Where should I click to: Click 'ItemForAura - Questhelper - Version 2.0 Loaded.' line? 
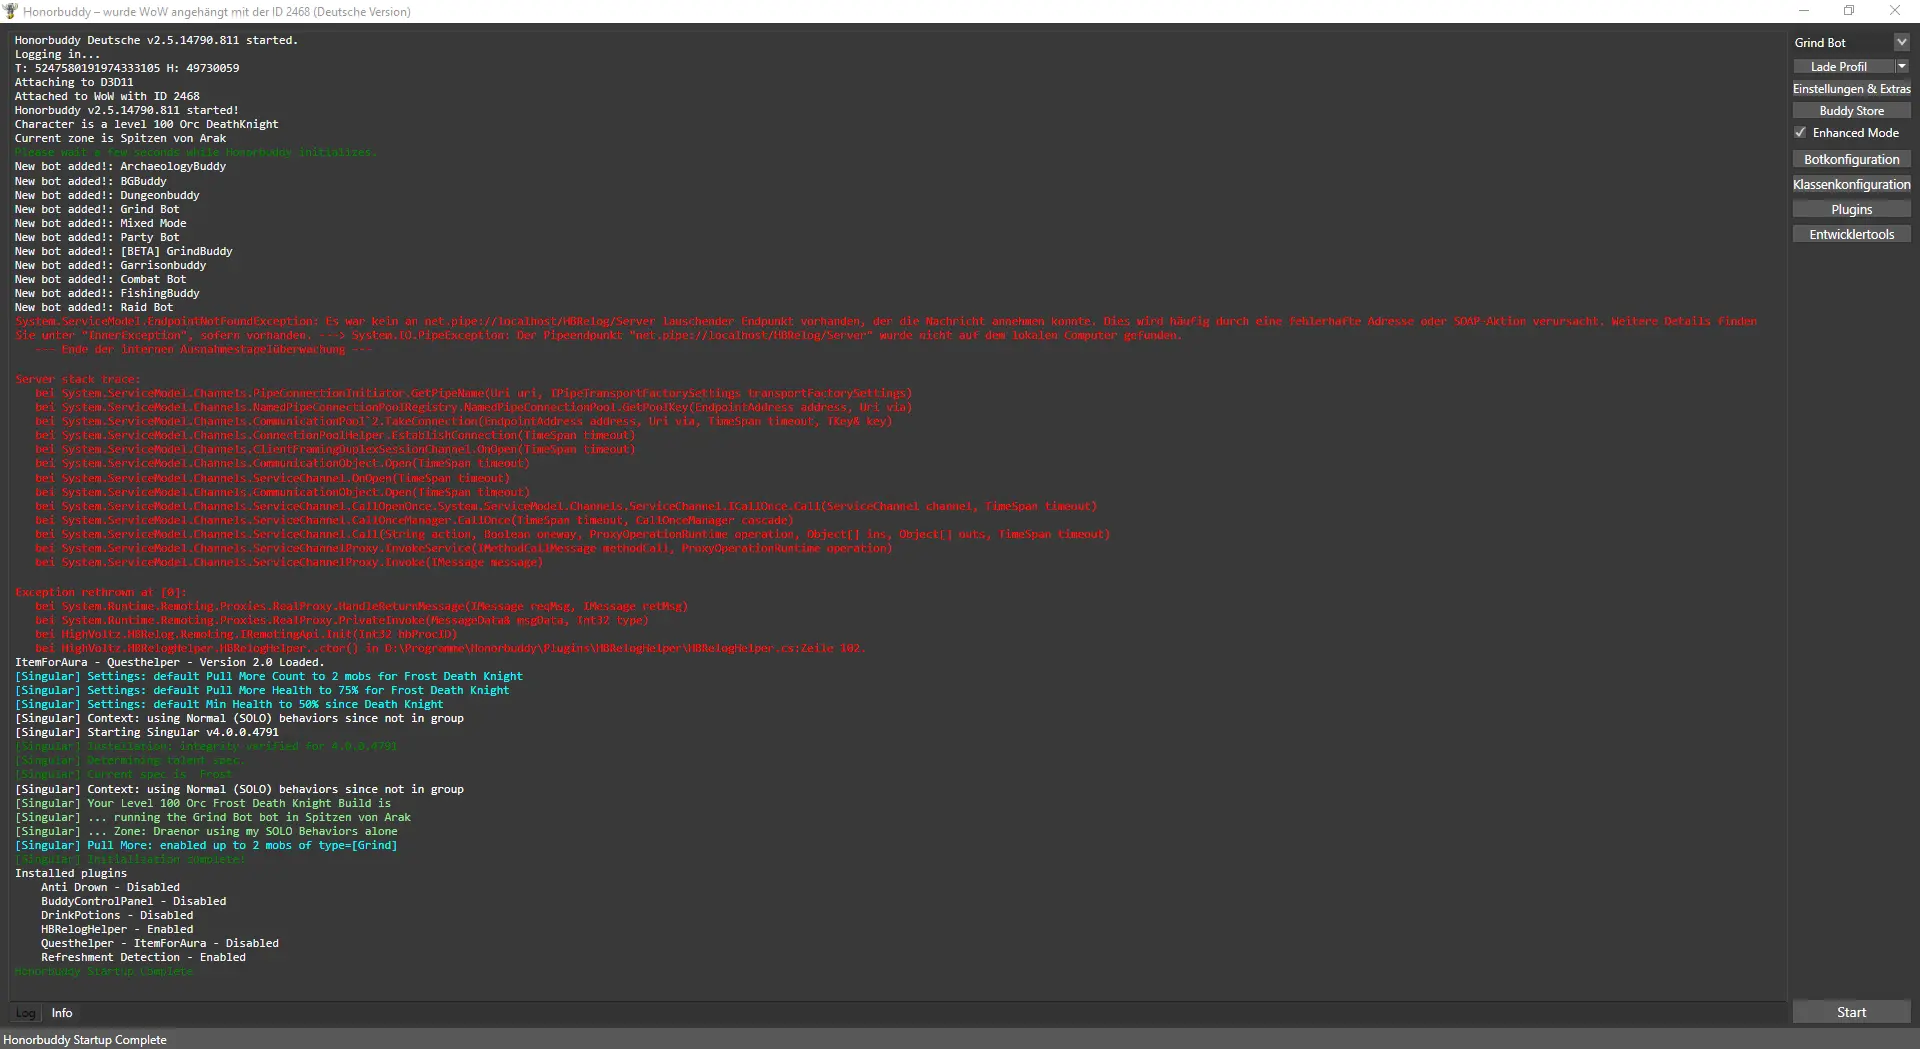pos(170,662)
